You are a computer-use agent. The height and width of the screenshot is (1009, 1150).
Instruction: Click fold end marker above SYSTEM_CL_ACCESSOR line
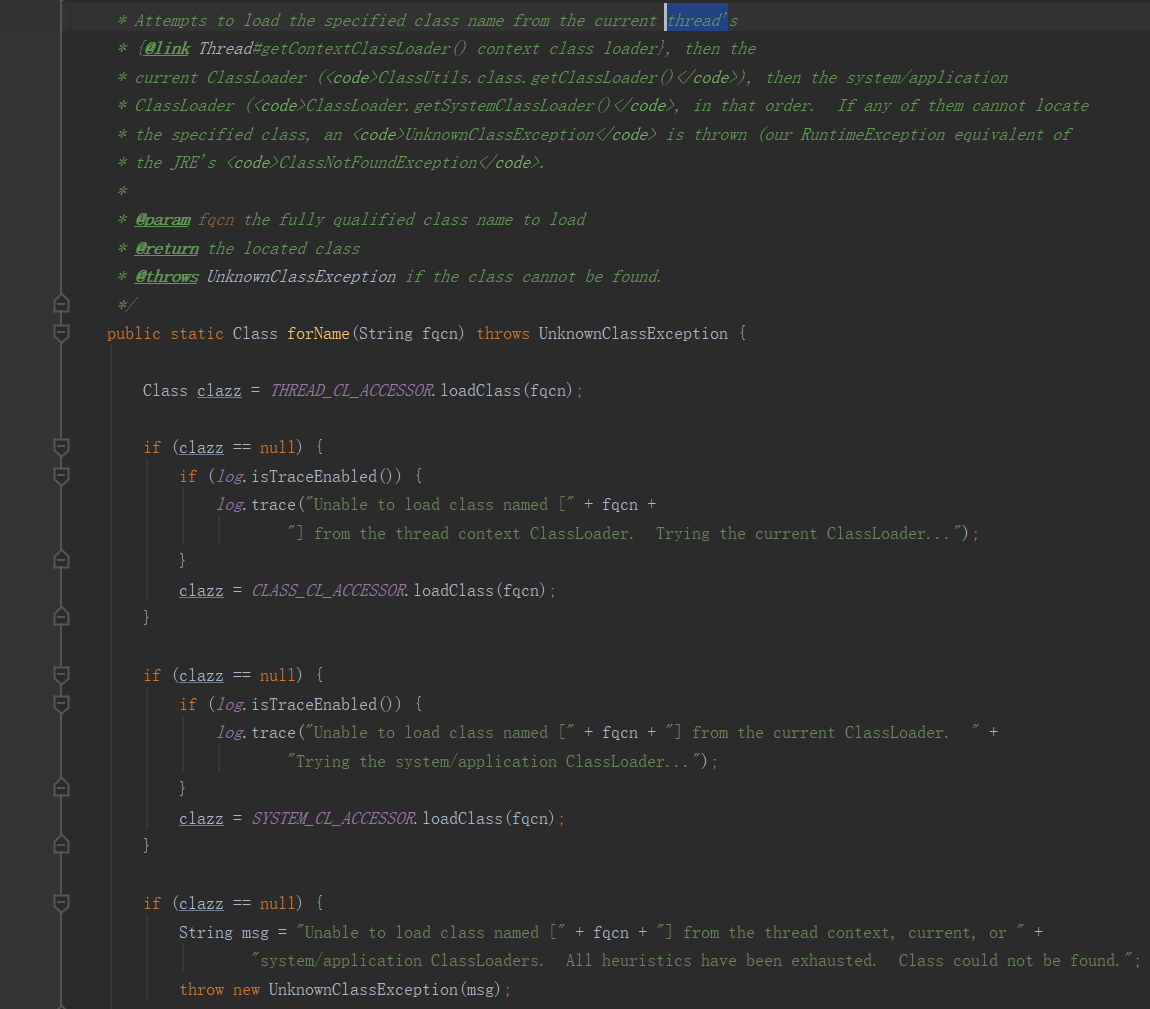(61, 789)
